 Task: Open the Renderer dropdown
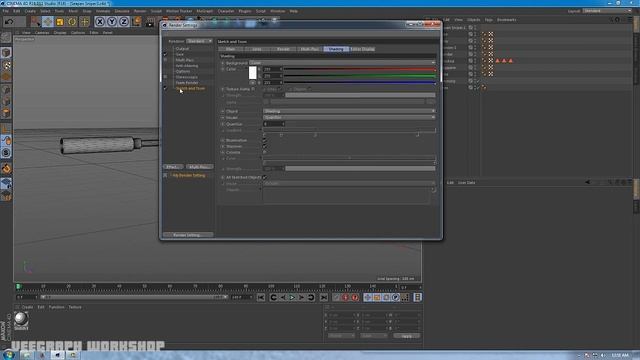[199, 41]
